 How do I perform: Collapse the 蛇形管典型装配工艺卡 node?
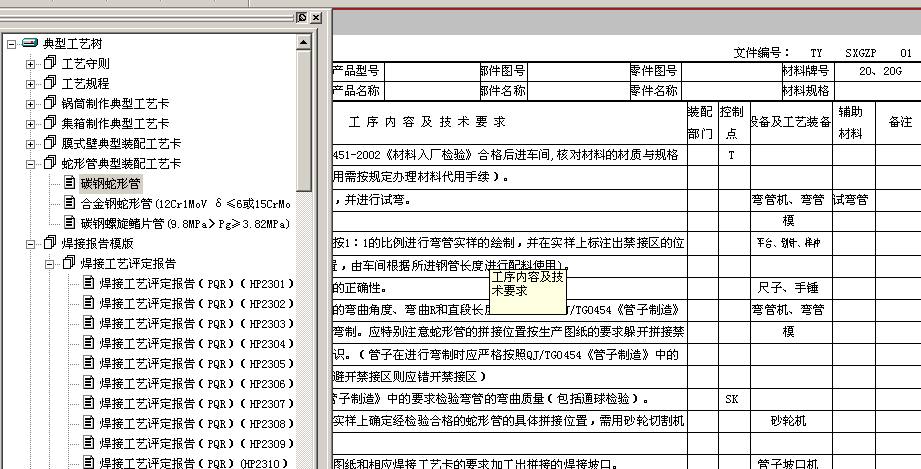(x=31, y=164)
